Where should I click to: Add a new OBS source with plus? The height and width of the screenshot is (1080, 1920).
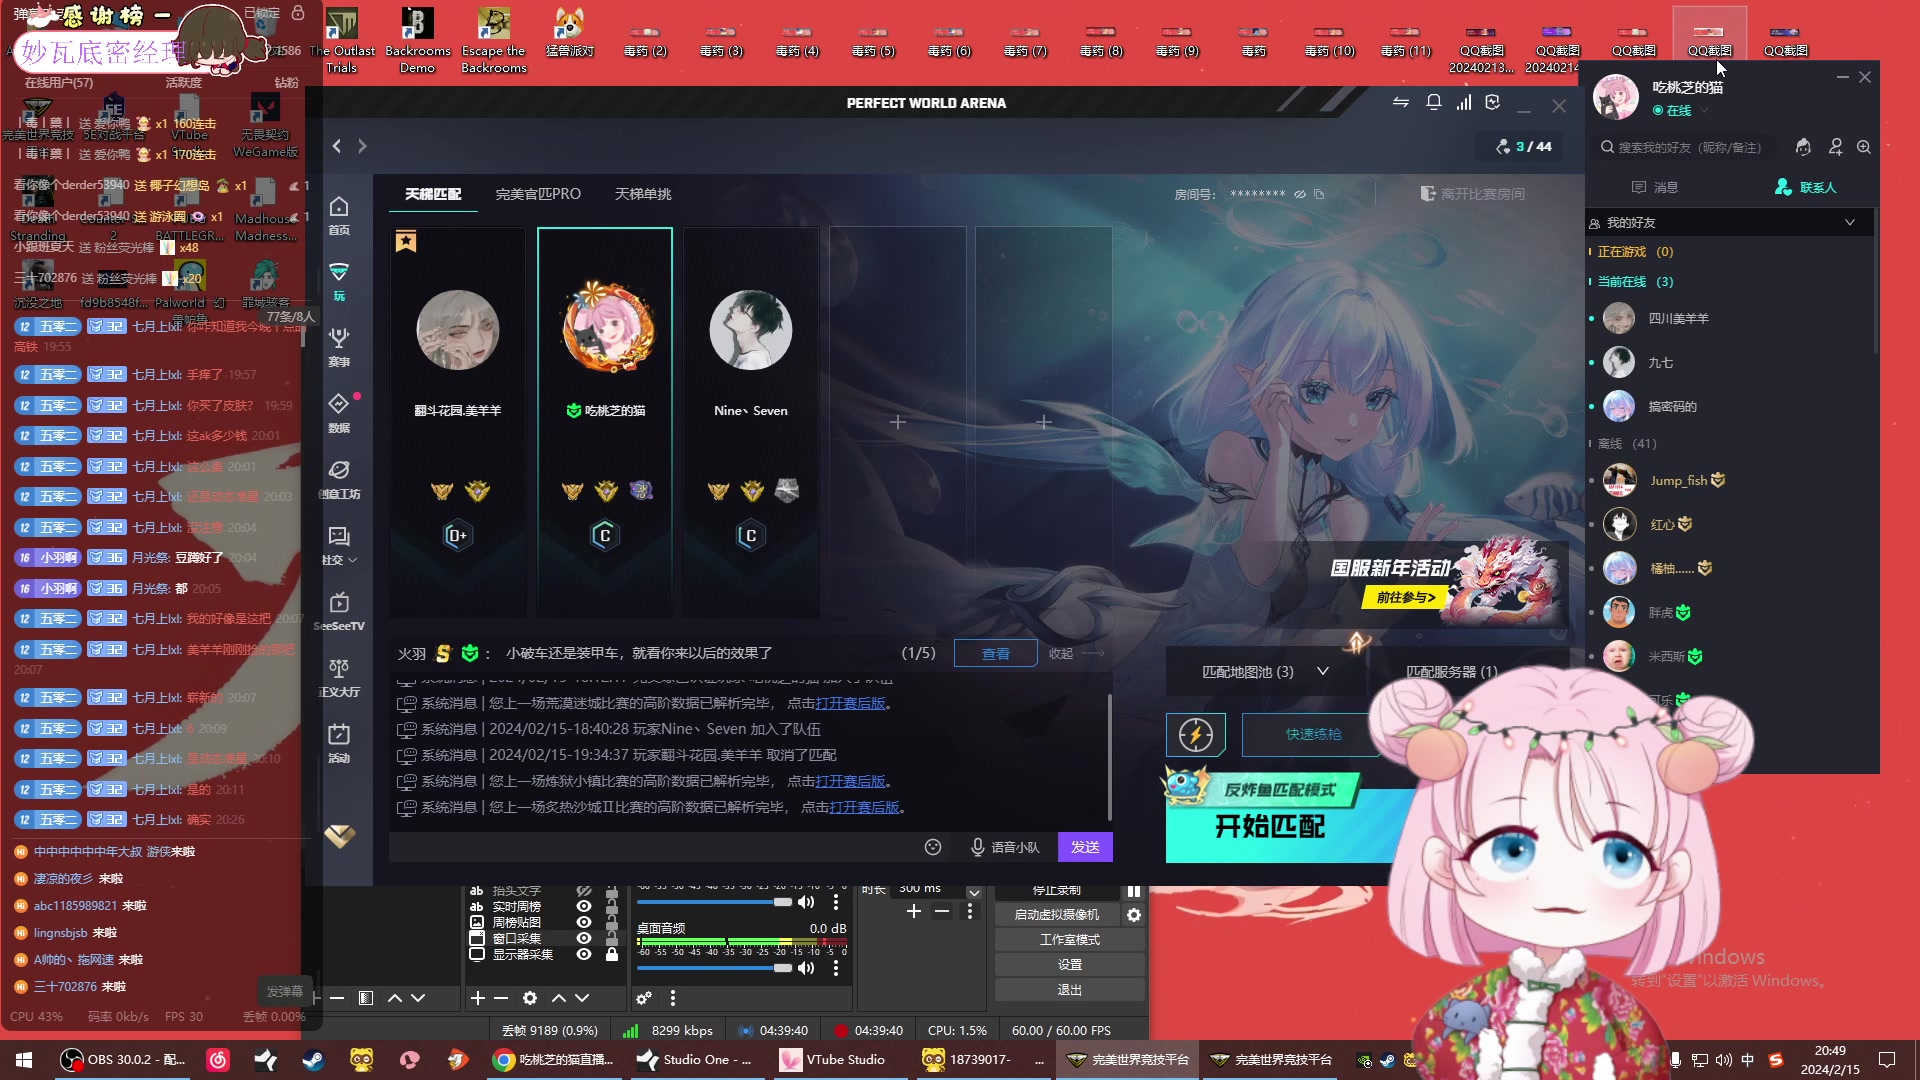tap(478, 998)
